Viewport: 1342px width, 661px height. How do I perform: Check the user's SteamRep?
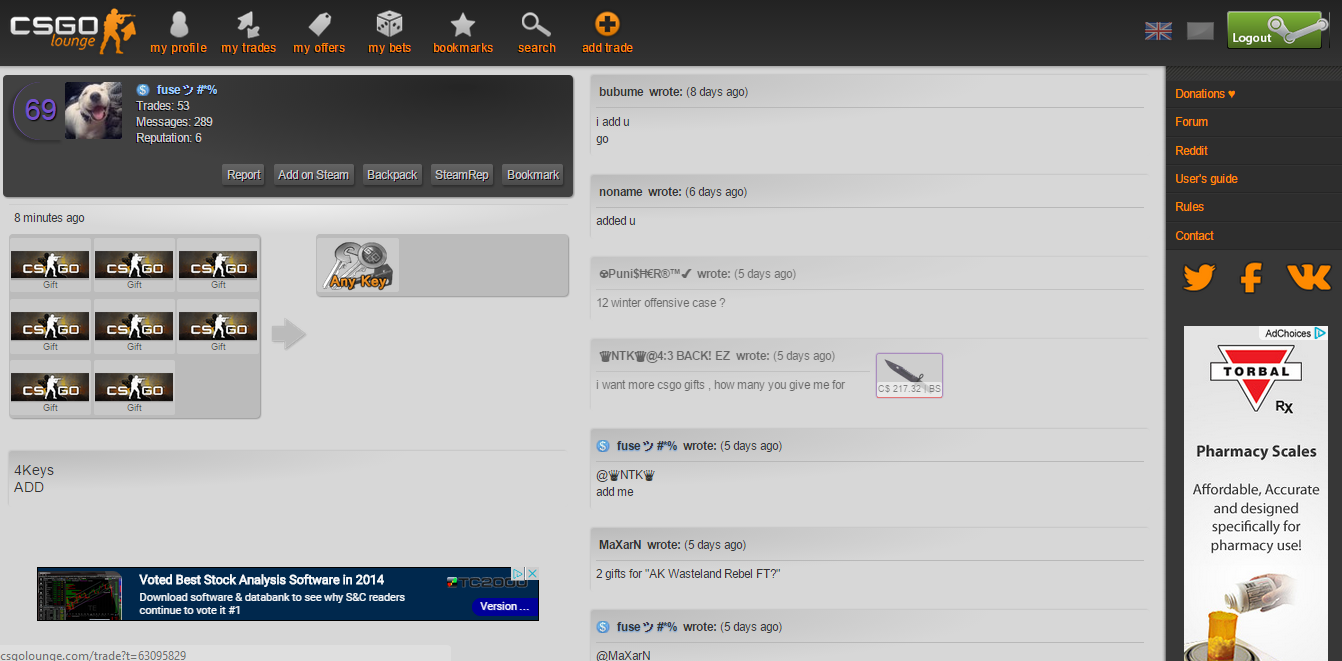tap(462, 175)
